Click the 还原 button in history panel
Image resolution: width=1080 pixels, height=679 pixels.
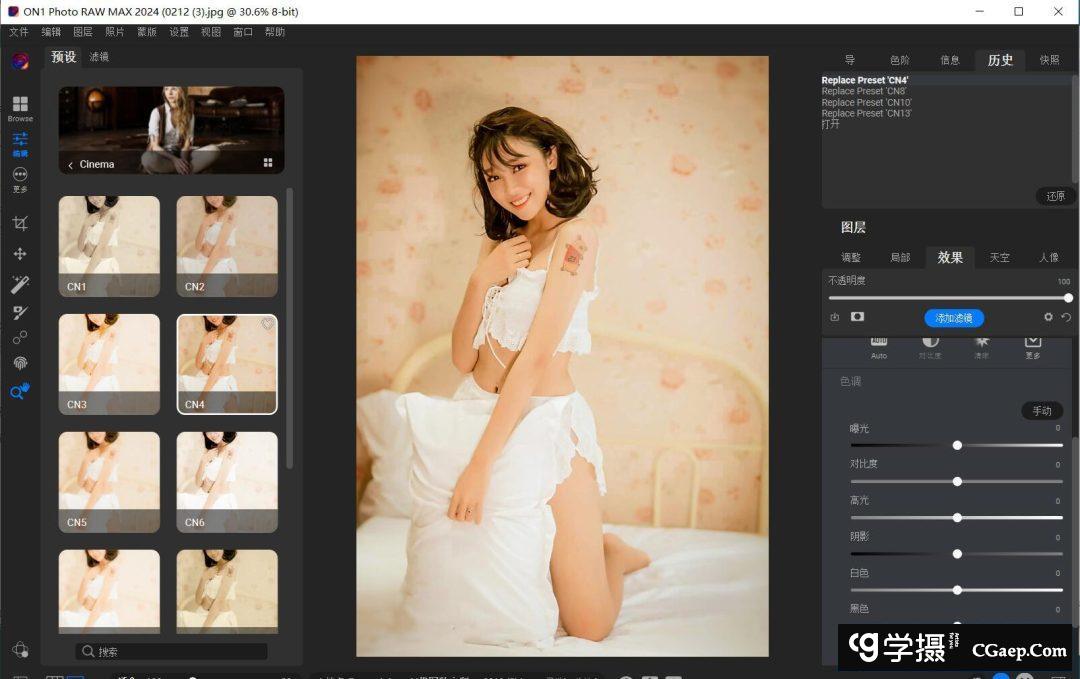coord(1055,196)
